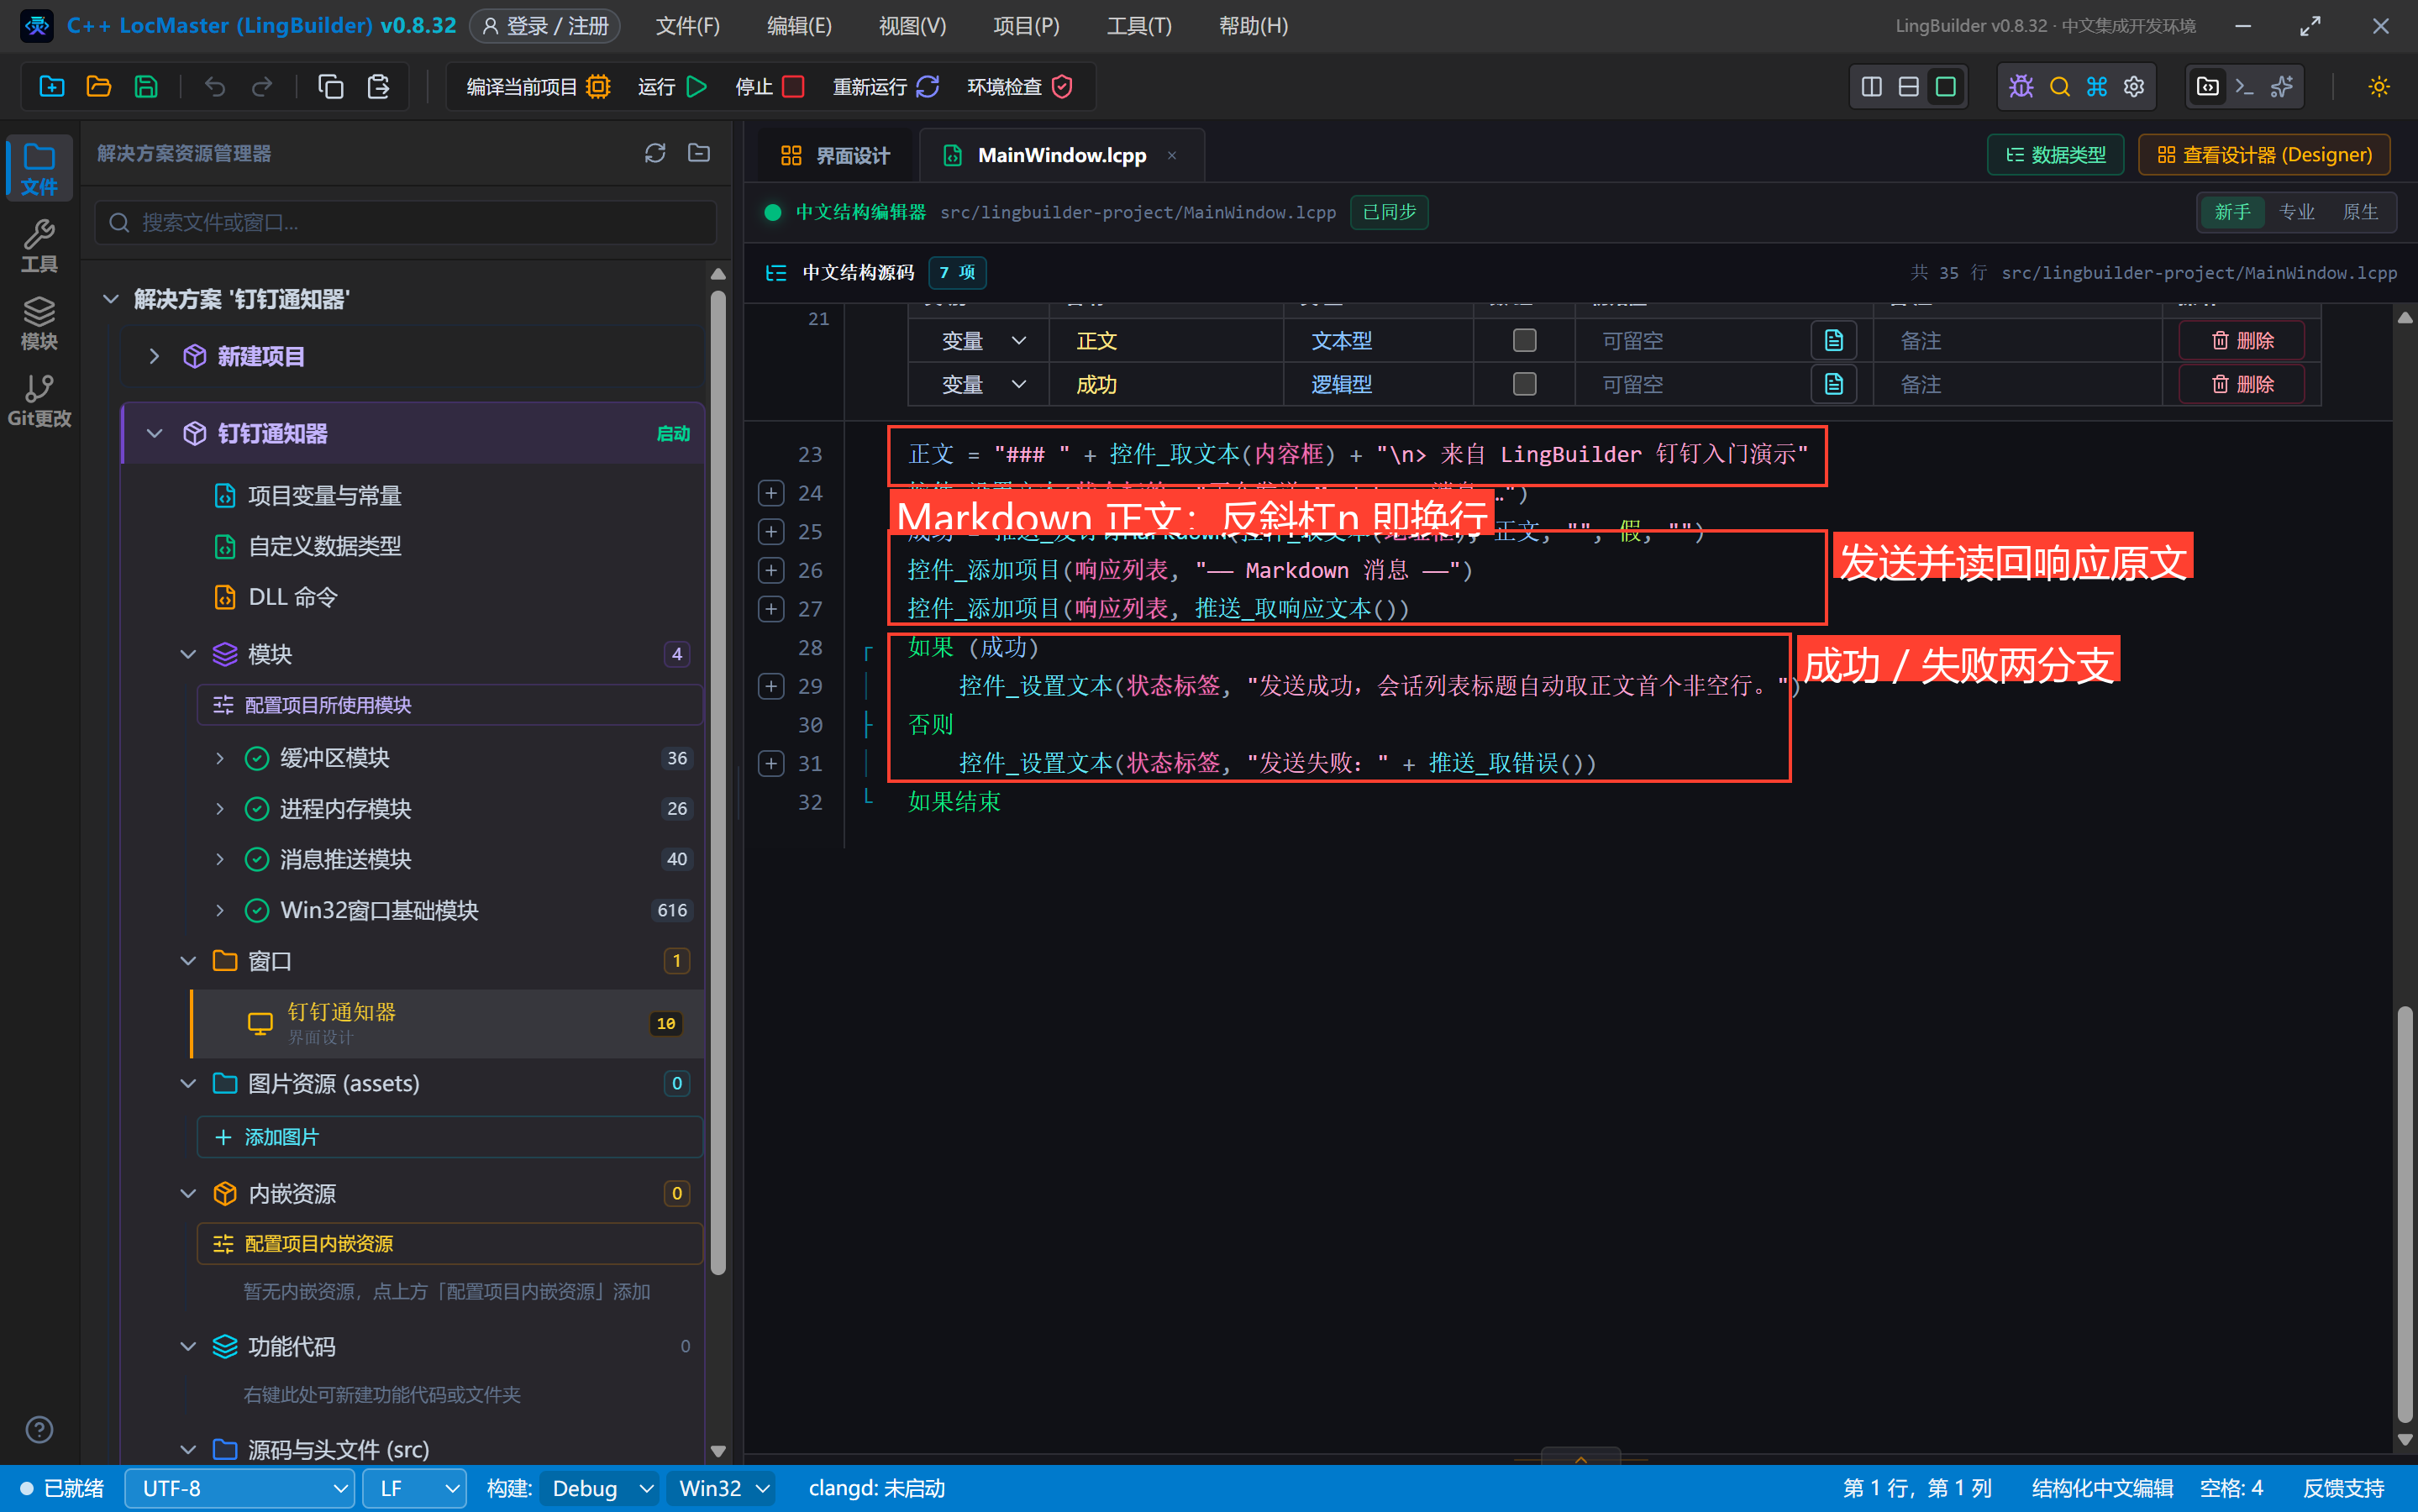This screenshot has width=2418, height=1512.
Task: Refresh the solution explorer
Action: click(655, 153)
